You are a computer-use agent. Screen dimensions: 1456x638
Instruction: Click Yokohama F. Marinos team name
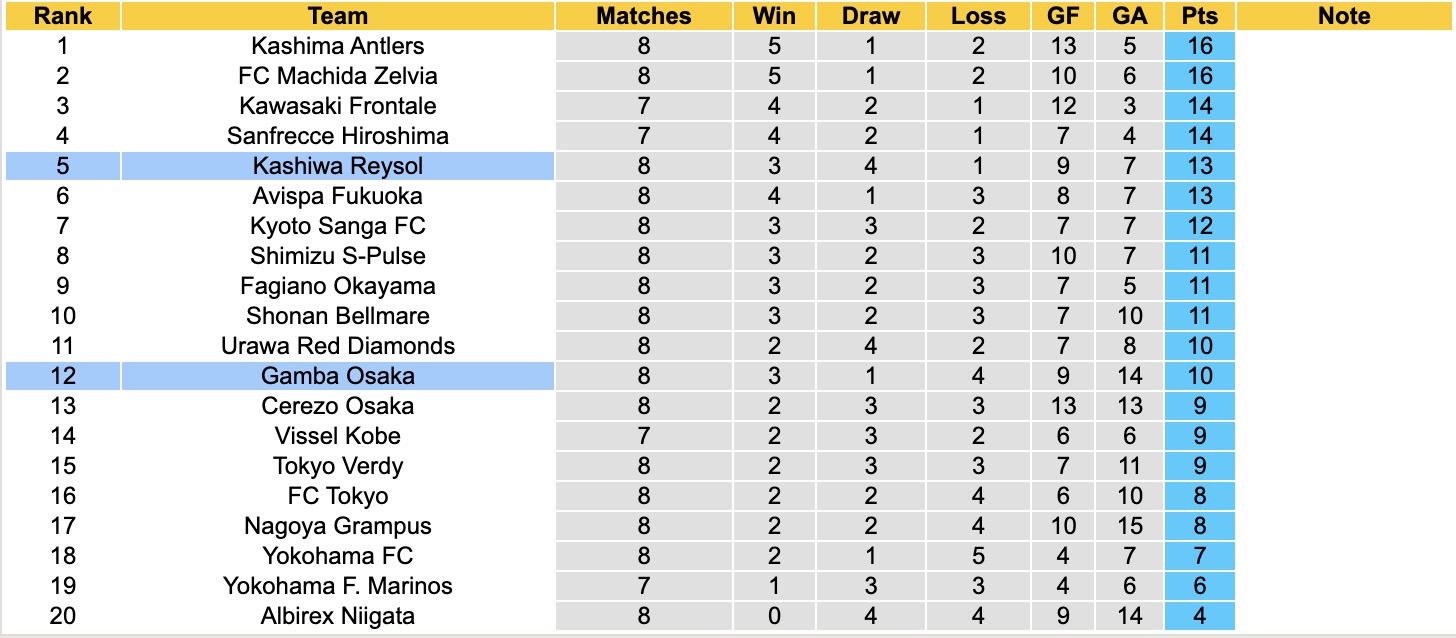pyautogui.click(x=338, y=586)
